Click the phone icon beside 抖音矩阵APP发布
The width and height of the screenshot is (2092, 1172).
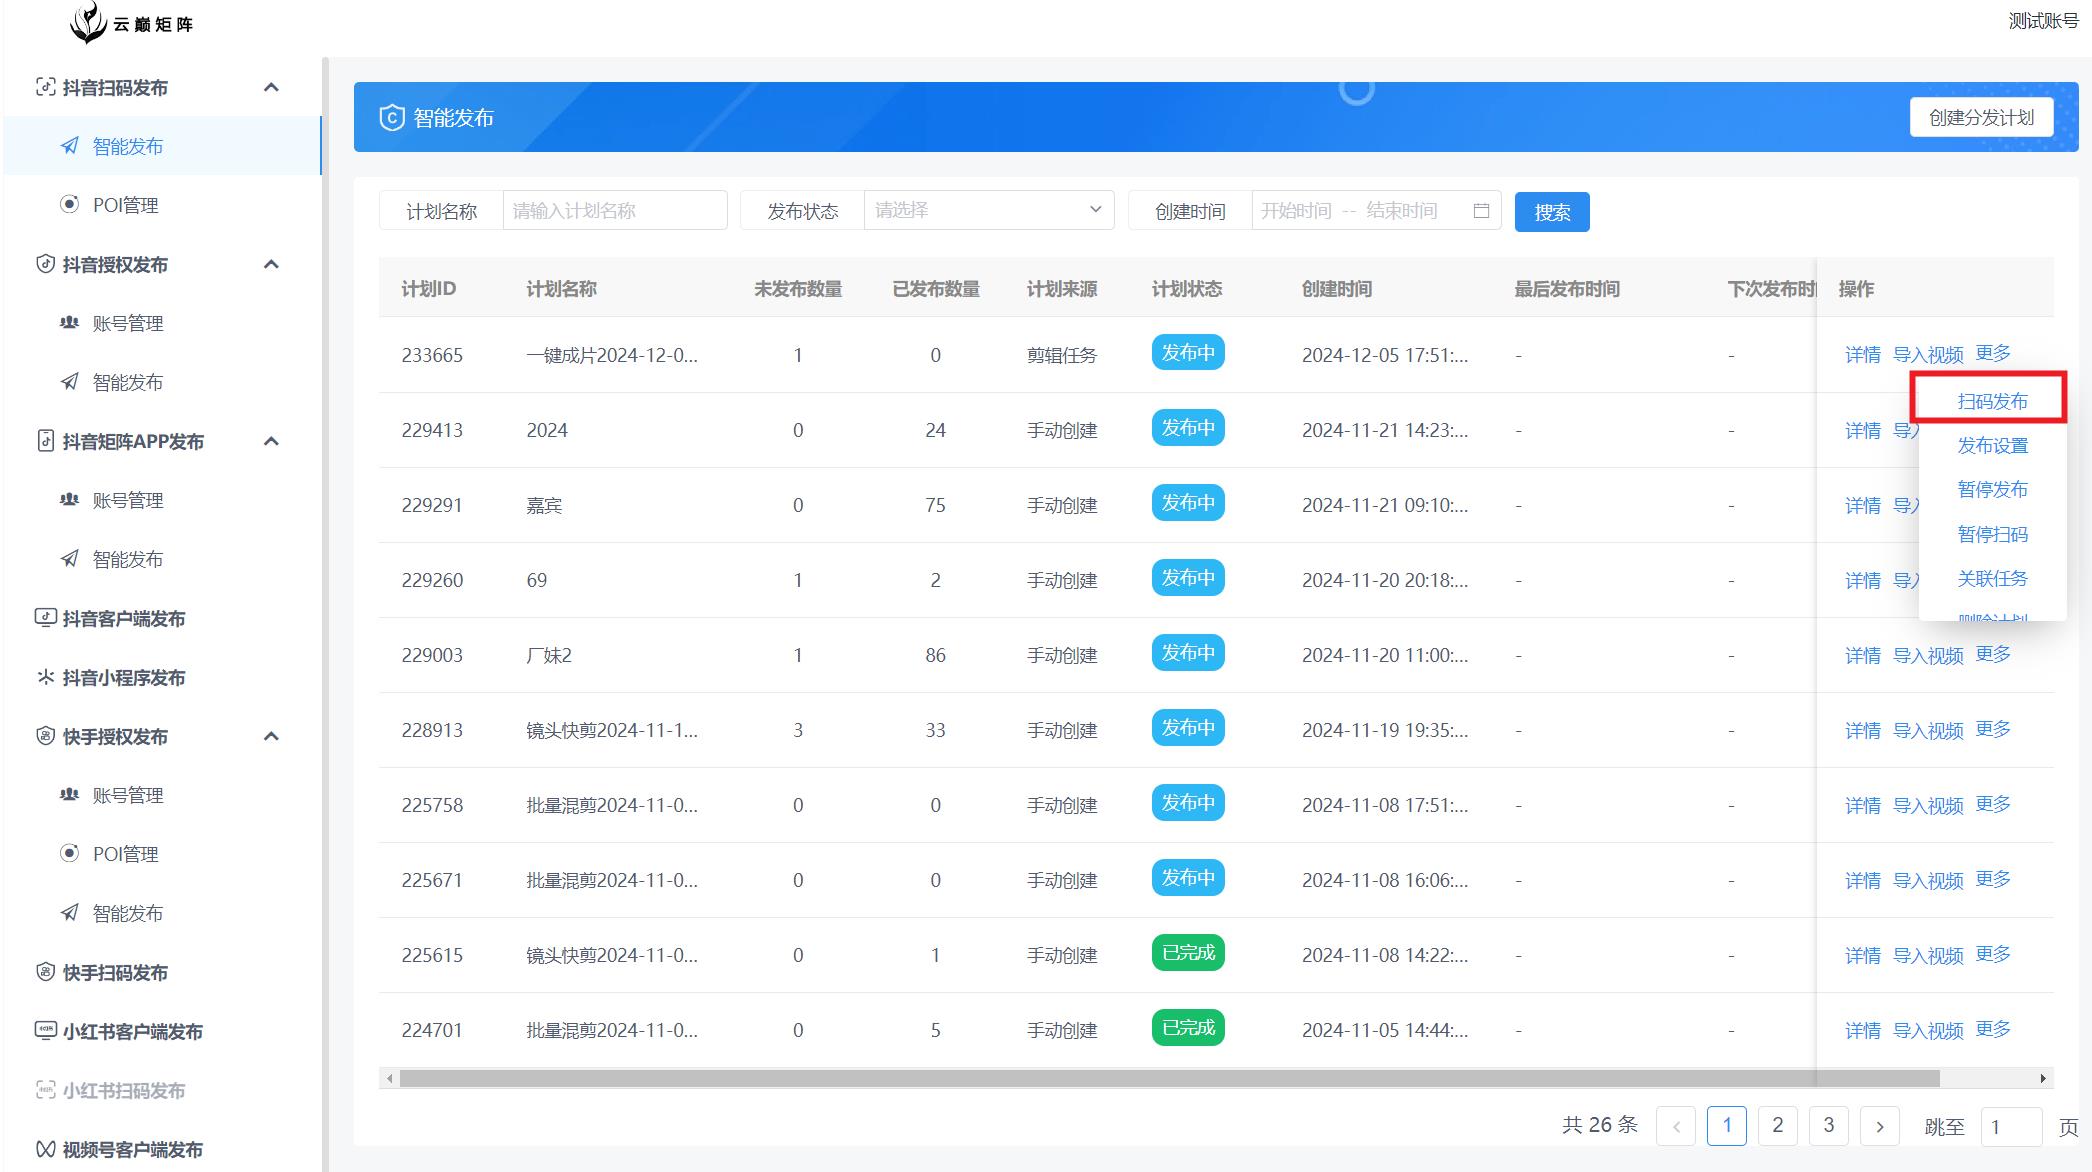pyautogui.click(x=45, y=441)
